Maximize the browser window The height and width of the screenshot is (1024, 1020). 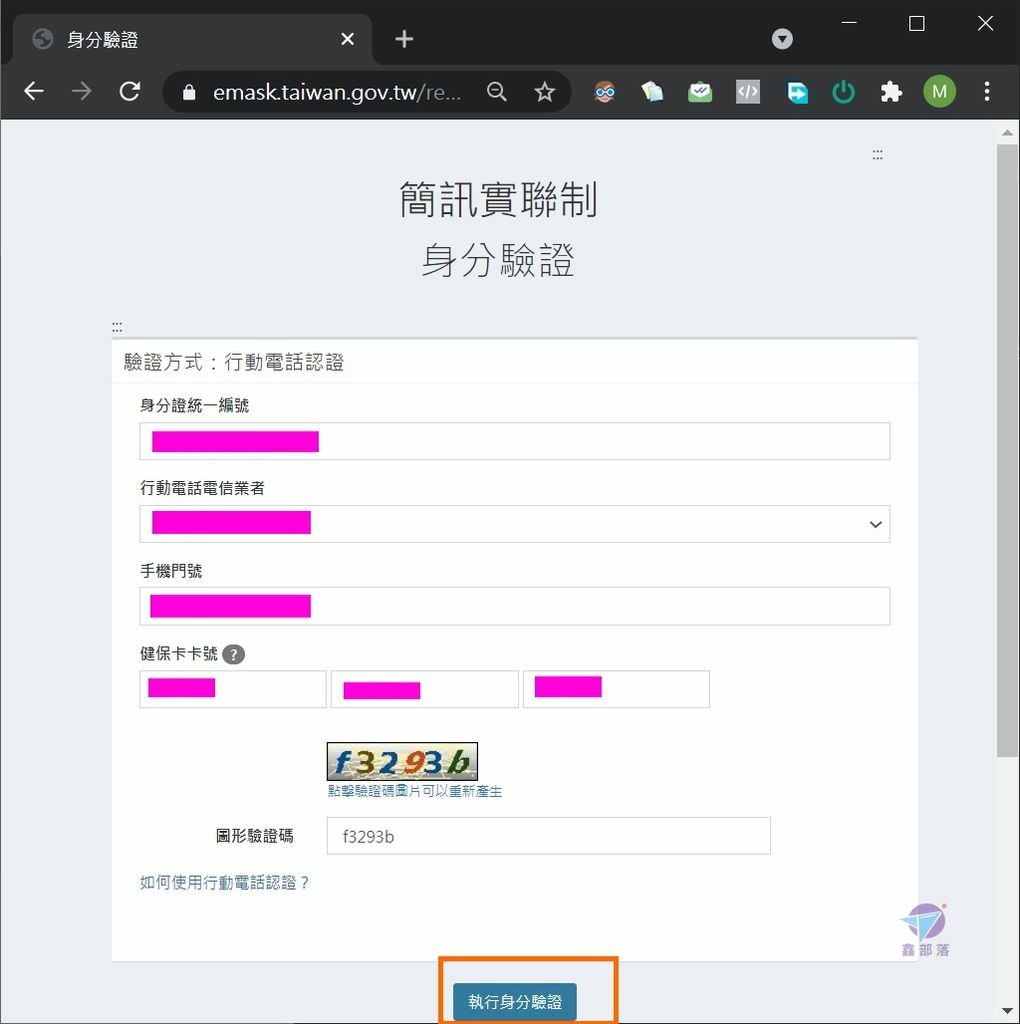point(917,24)
